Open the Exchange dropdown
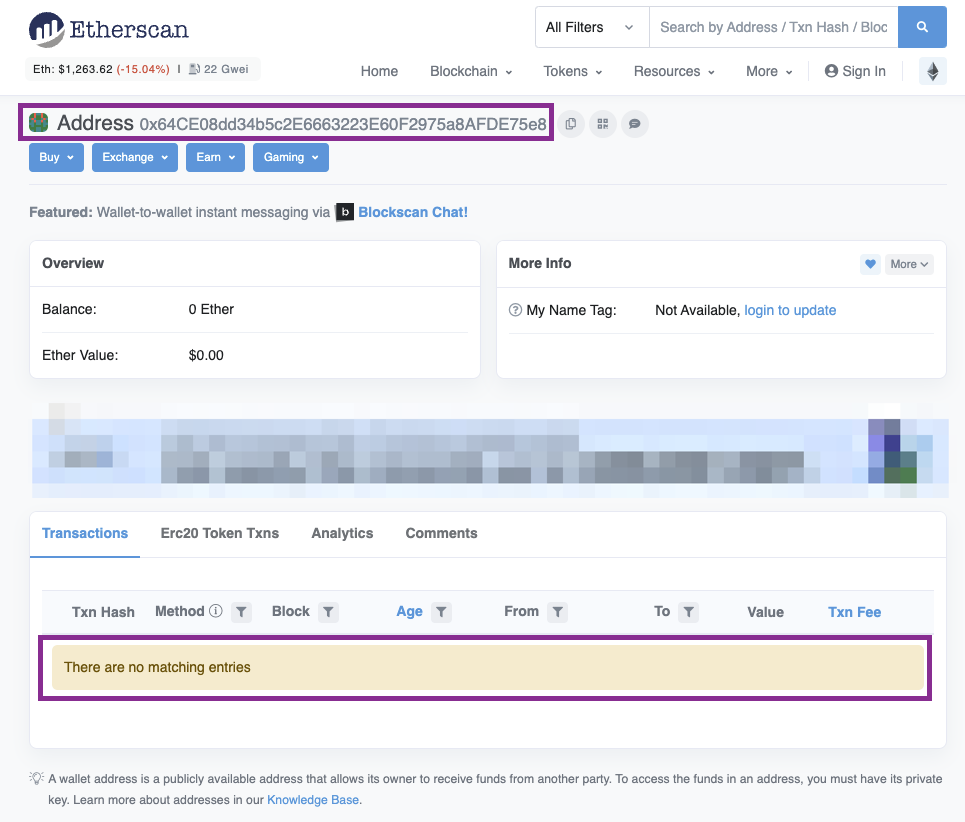965x822 pixels. pos(135,158)
